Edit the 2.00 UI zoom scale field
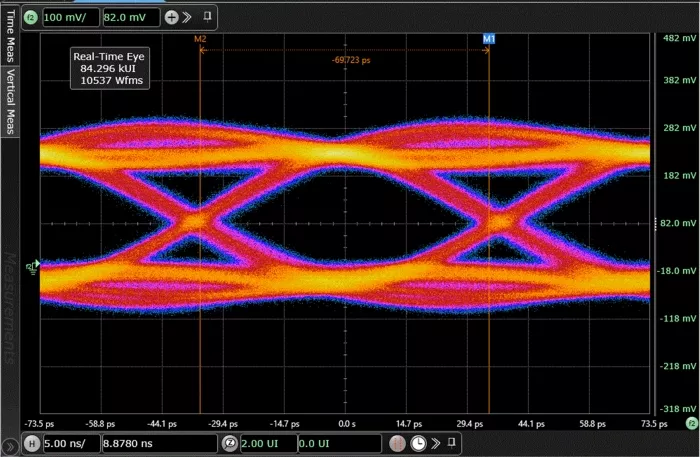The image size is (700, 457). tap(266, 443)
